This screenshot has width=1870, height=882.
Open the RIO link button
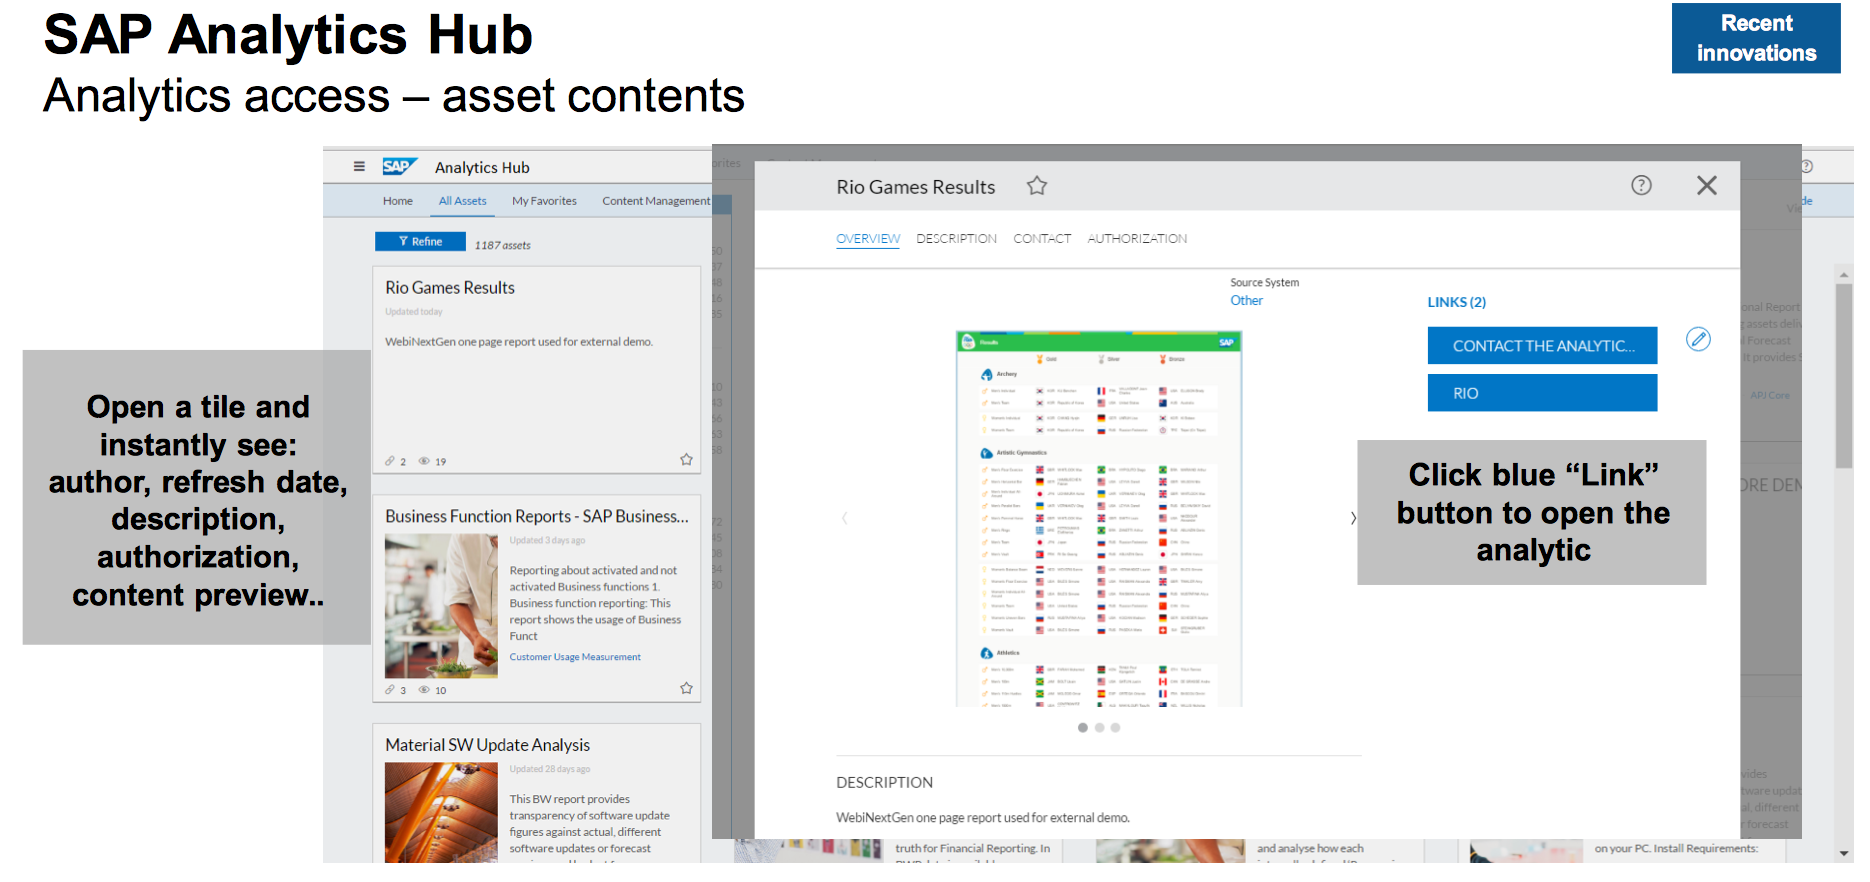coord(1541,393)
